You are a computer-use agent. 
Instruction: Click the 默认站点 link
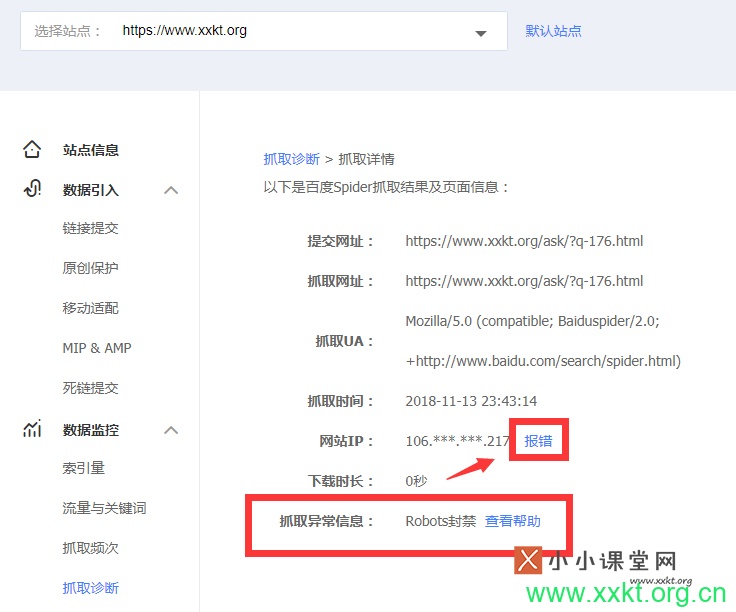pos(553,31)
